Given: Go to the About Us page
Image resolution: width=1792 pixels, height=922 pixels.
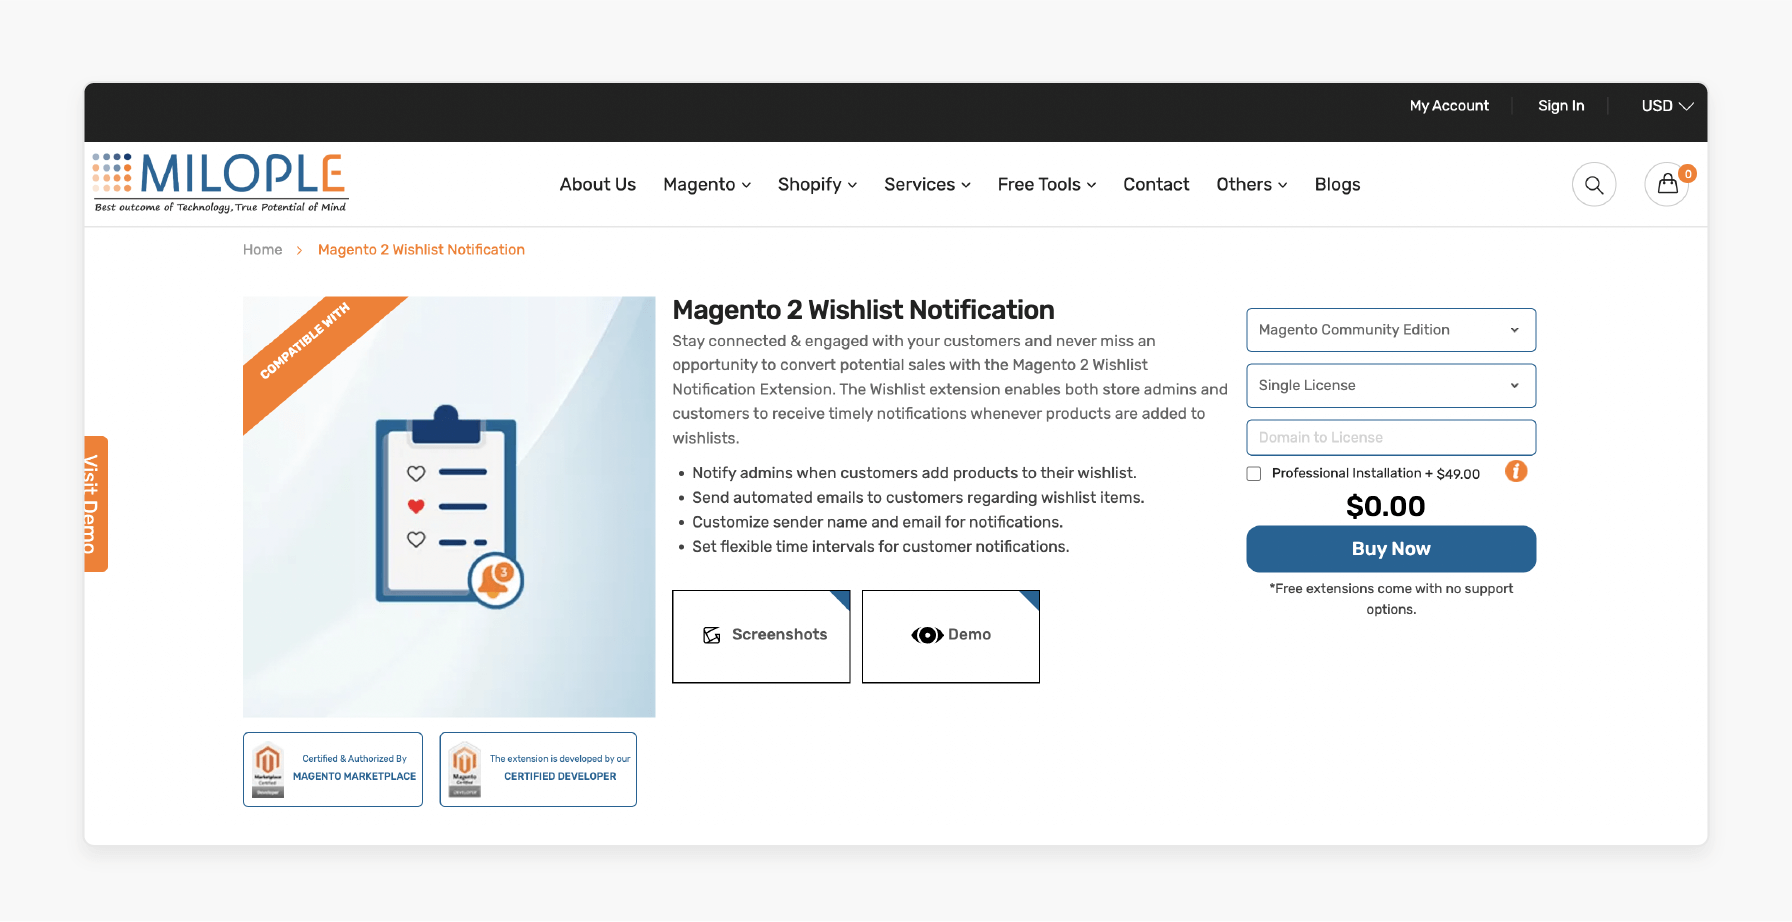Looking at the screenshot, I should [598, 185].
